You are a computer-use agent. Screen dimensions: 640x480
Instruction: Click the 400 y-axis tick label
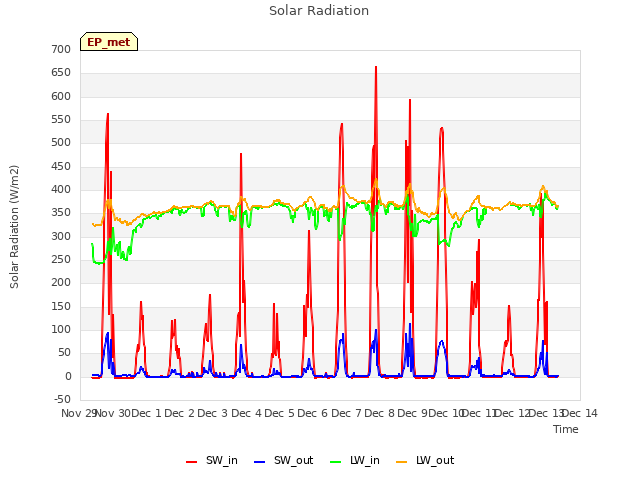(61, 189)
